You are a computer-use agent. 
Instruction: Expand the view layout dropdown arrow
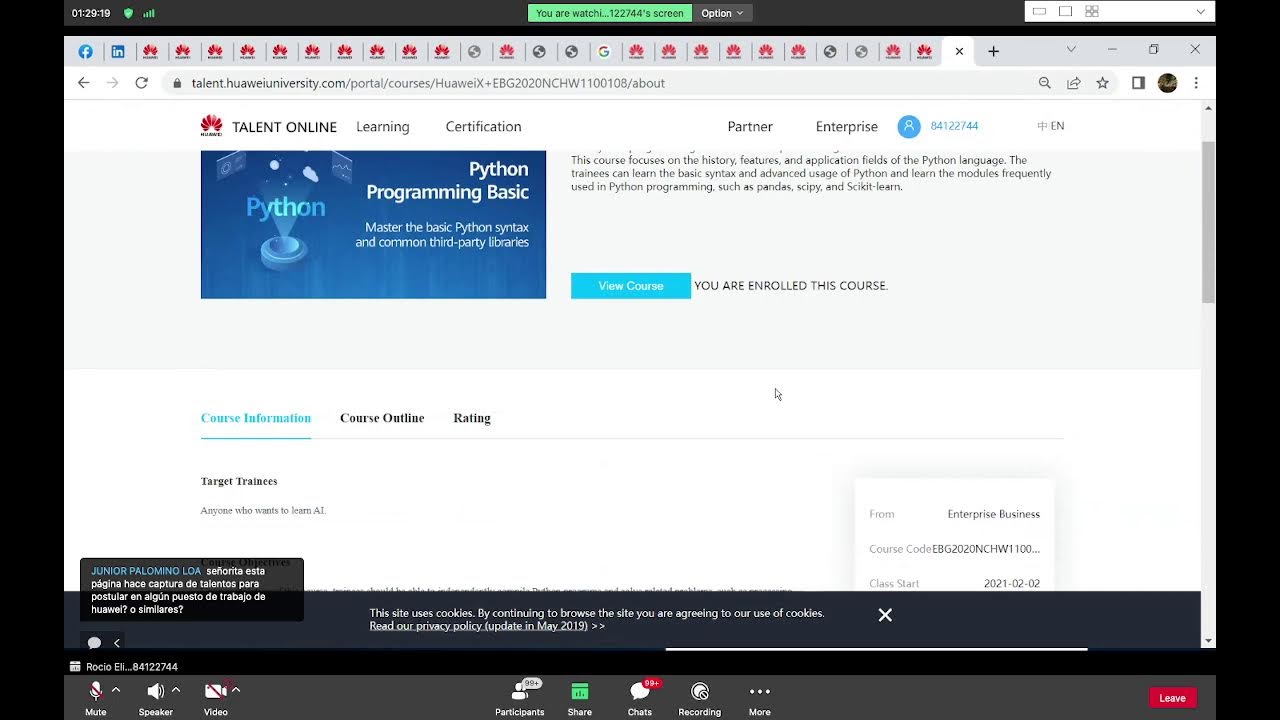coord(1201,12)
